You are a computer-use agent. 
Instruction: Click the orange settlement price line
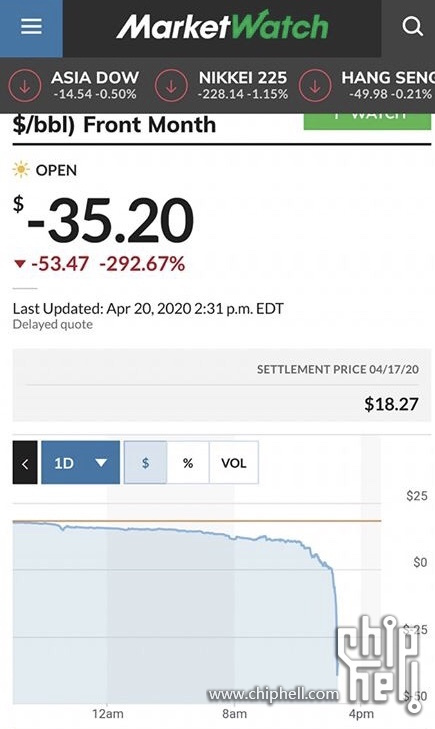[x=197, y=521]
